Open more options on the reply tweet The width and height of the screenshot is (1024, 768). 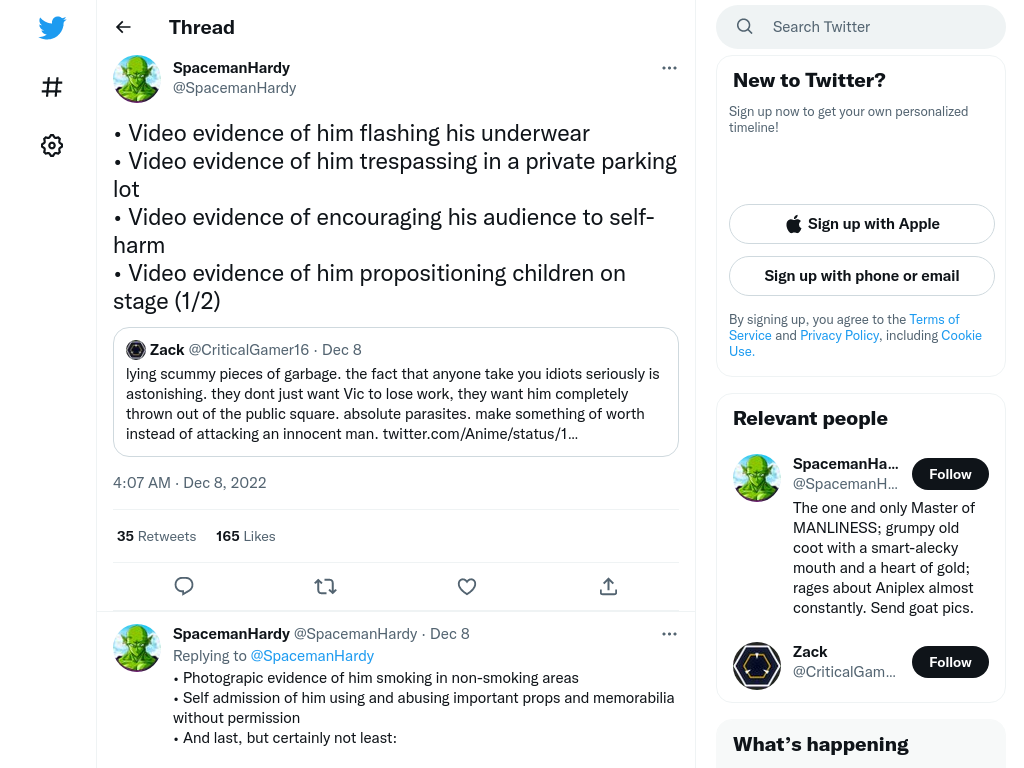[669, 633]
